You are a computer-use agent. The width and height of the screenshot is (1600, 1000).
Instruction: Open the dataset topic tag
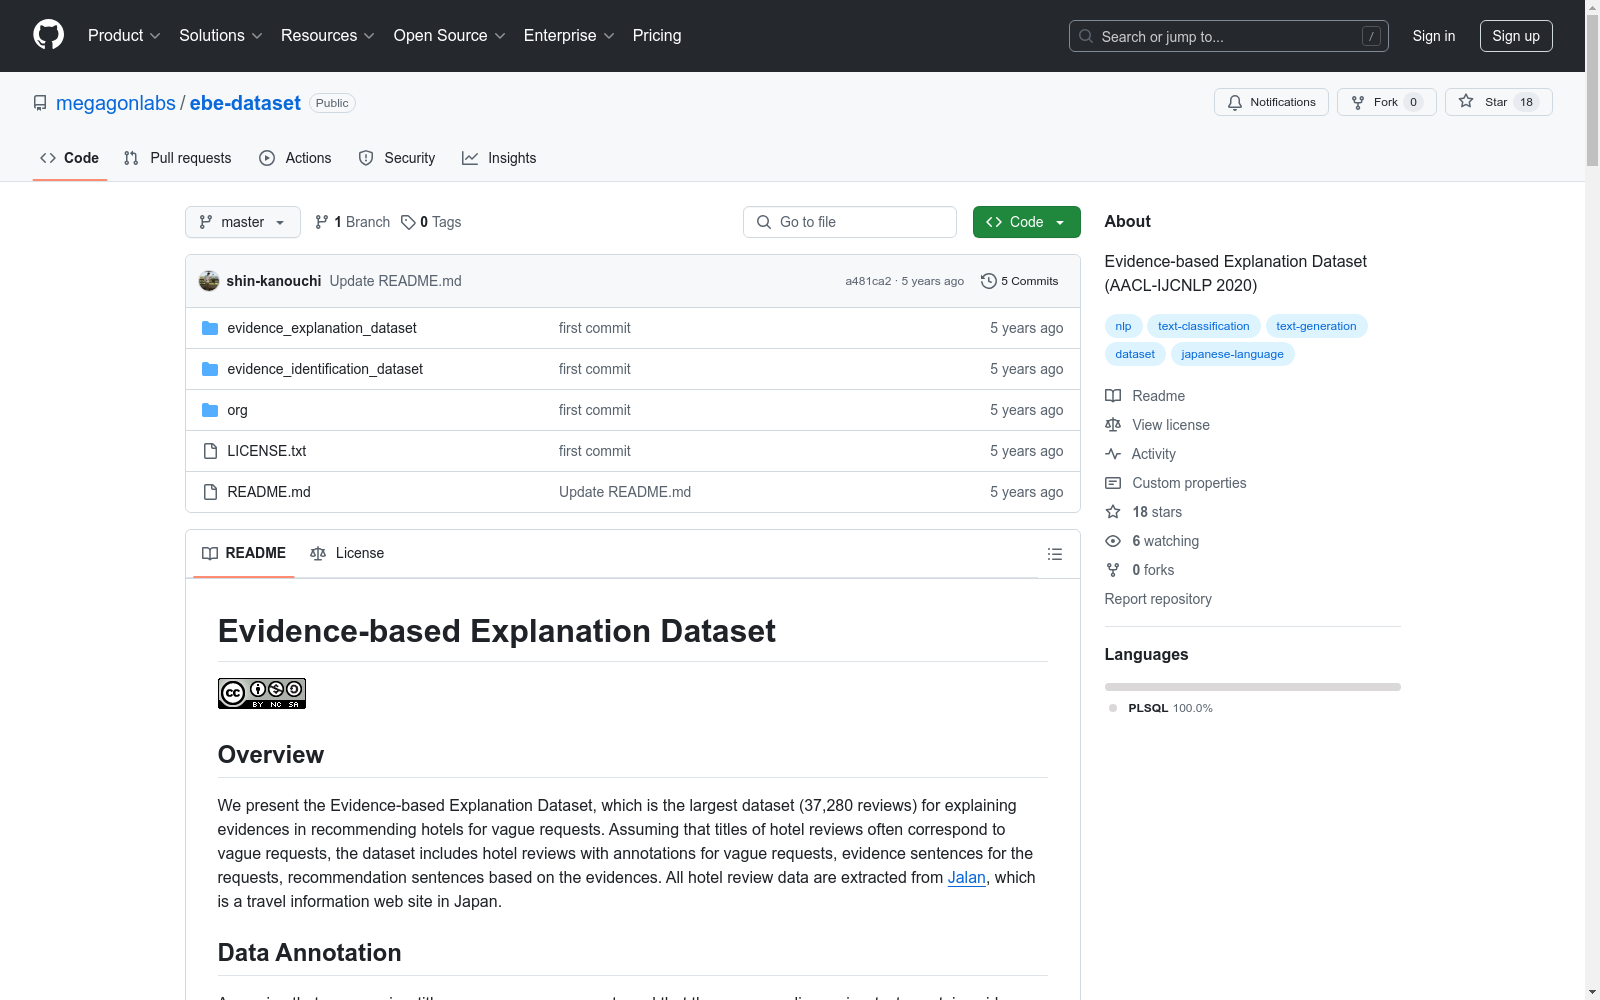click(1135, 354)
